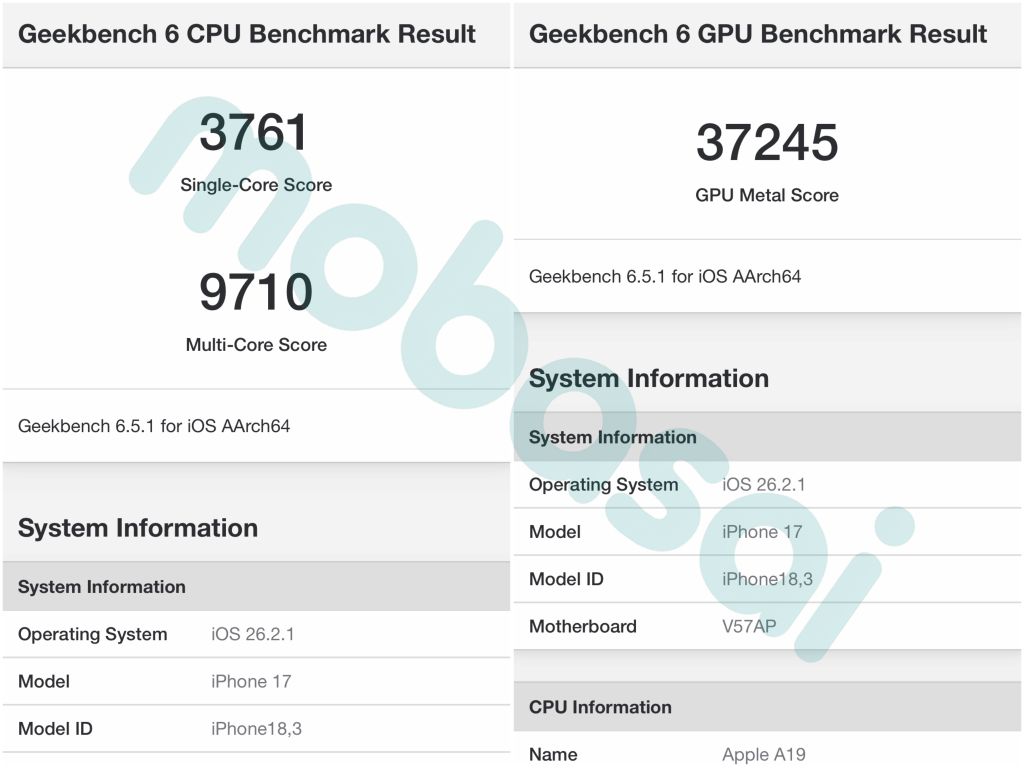Select the Multi-Core Score value 9710

pos(256,293)
